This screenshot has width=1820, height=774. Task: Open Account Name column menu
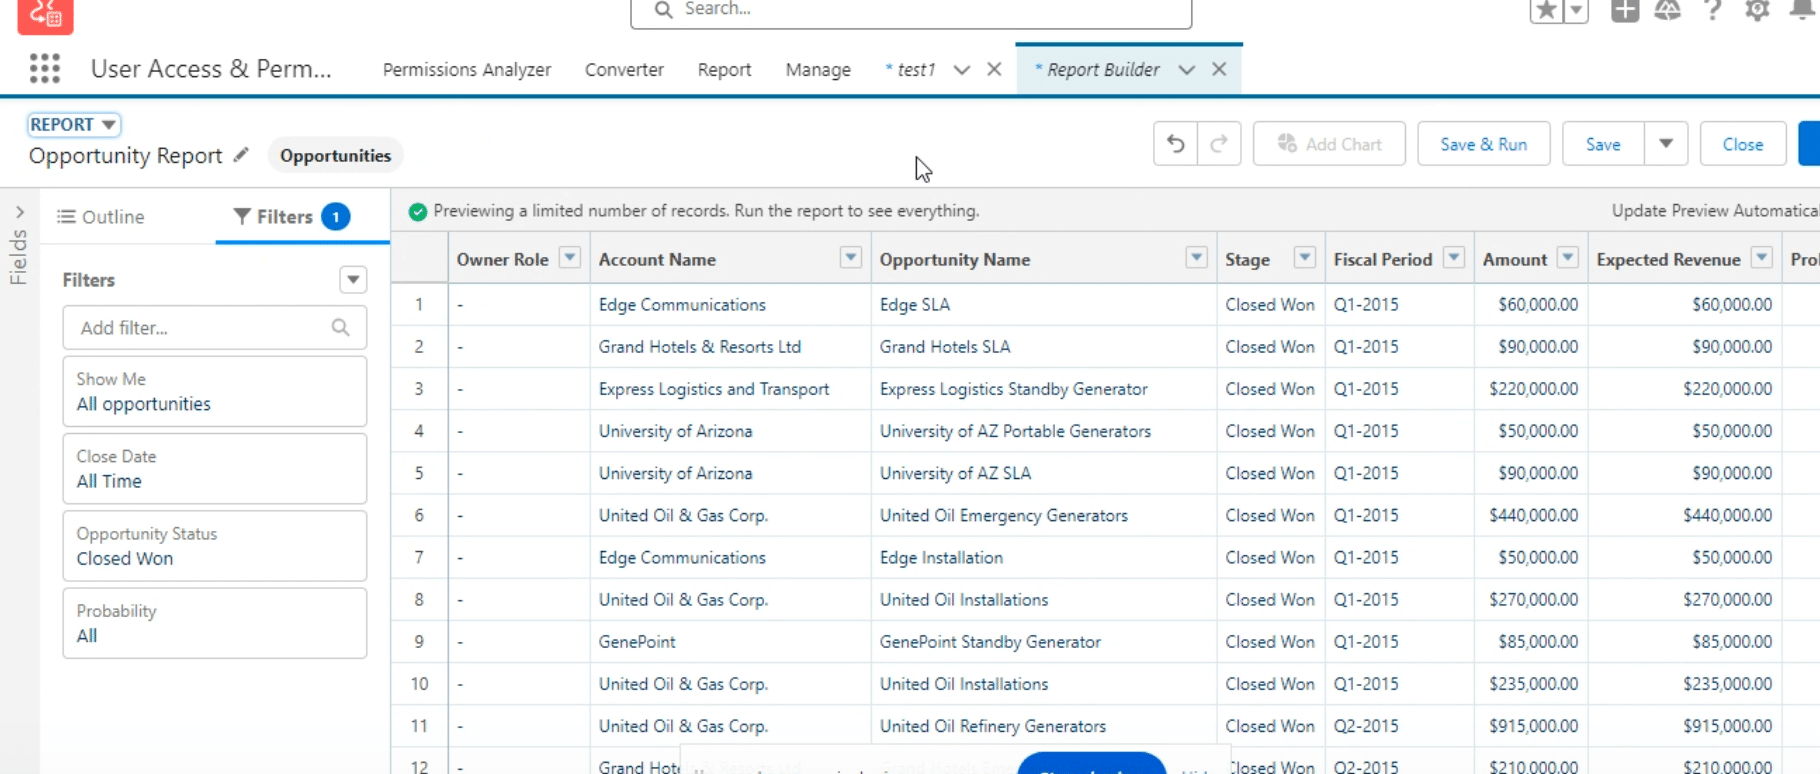coord(850,258)
